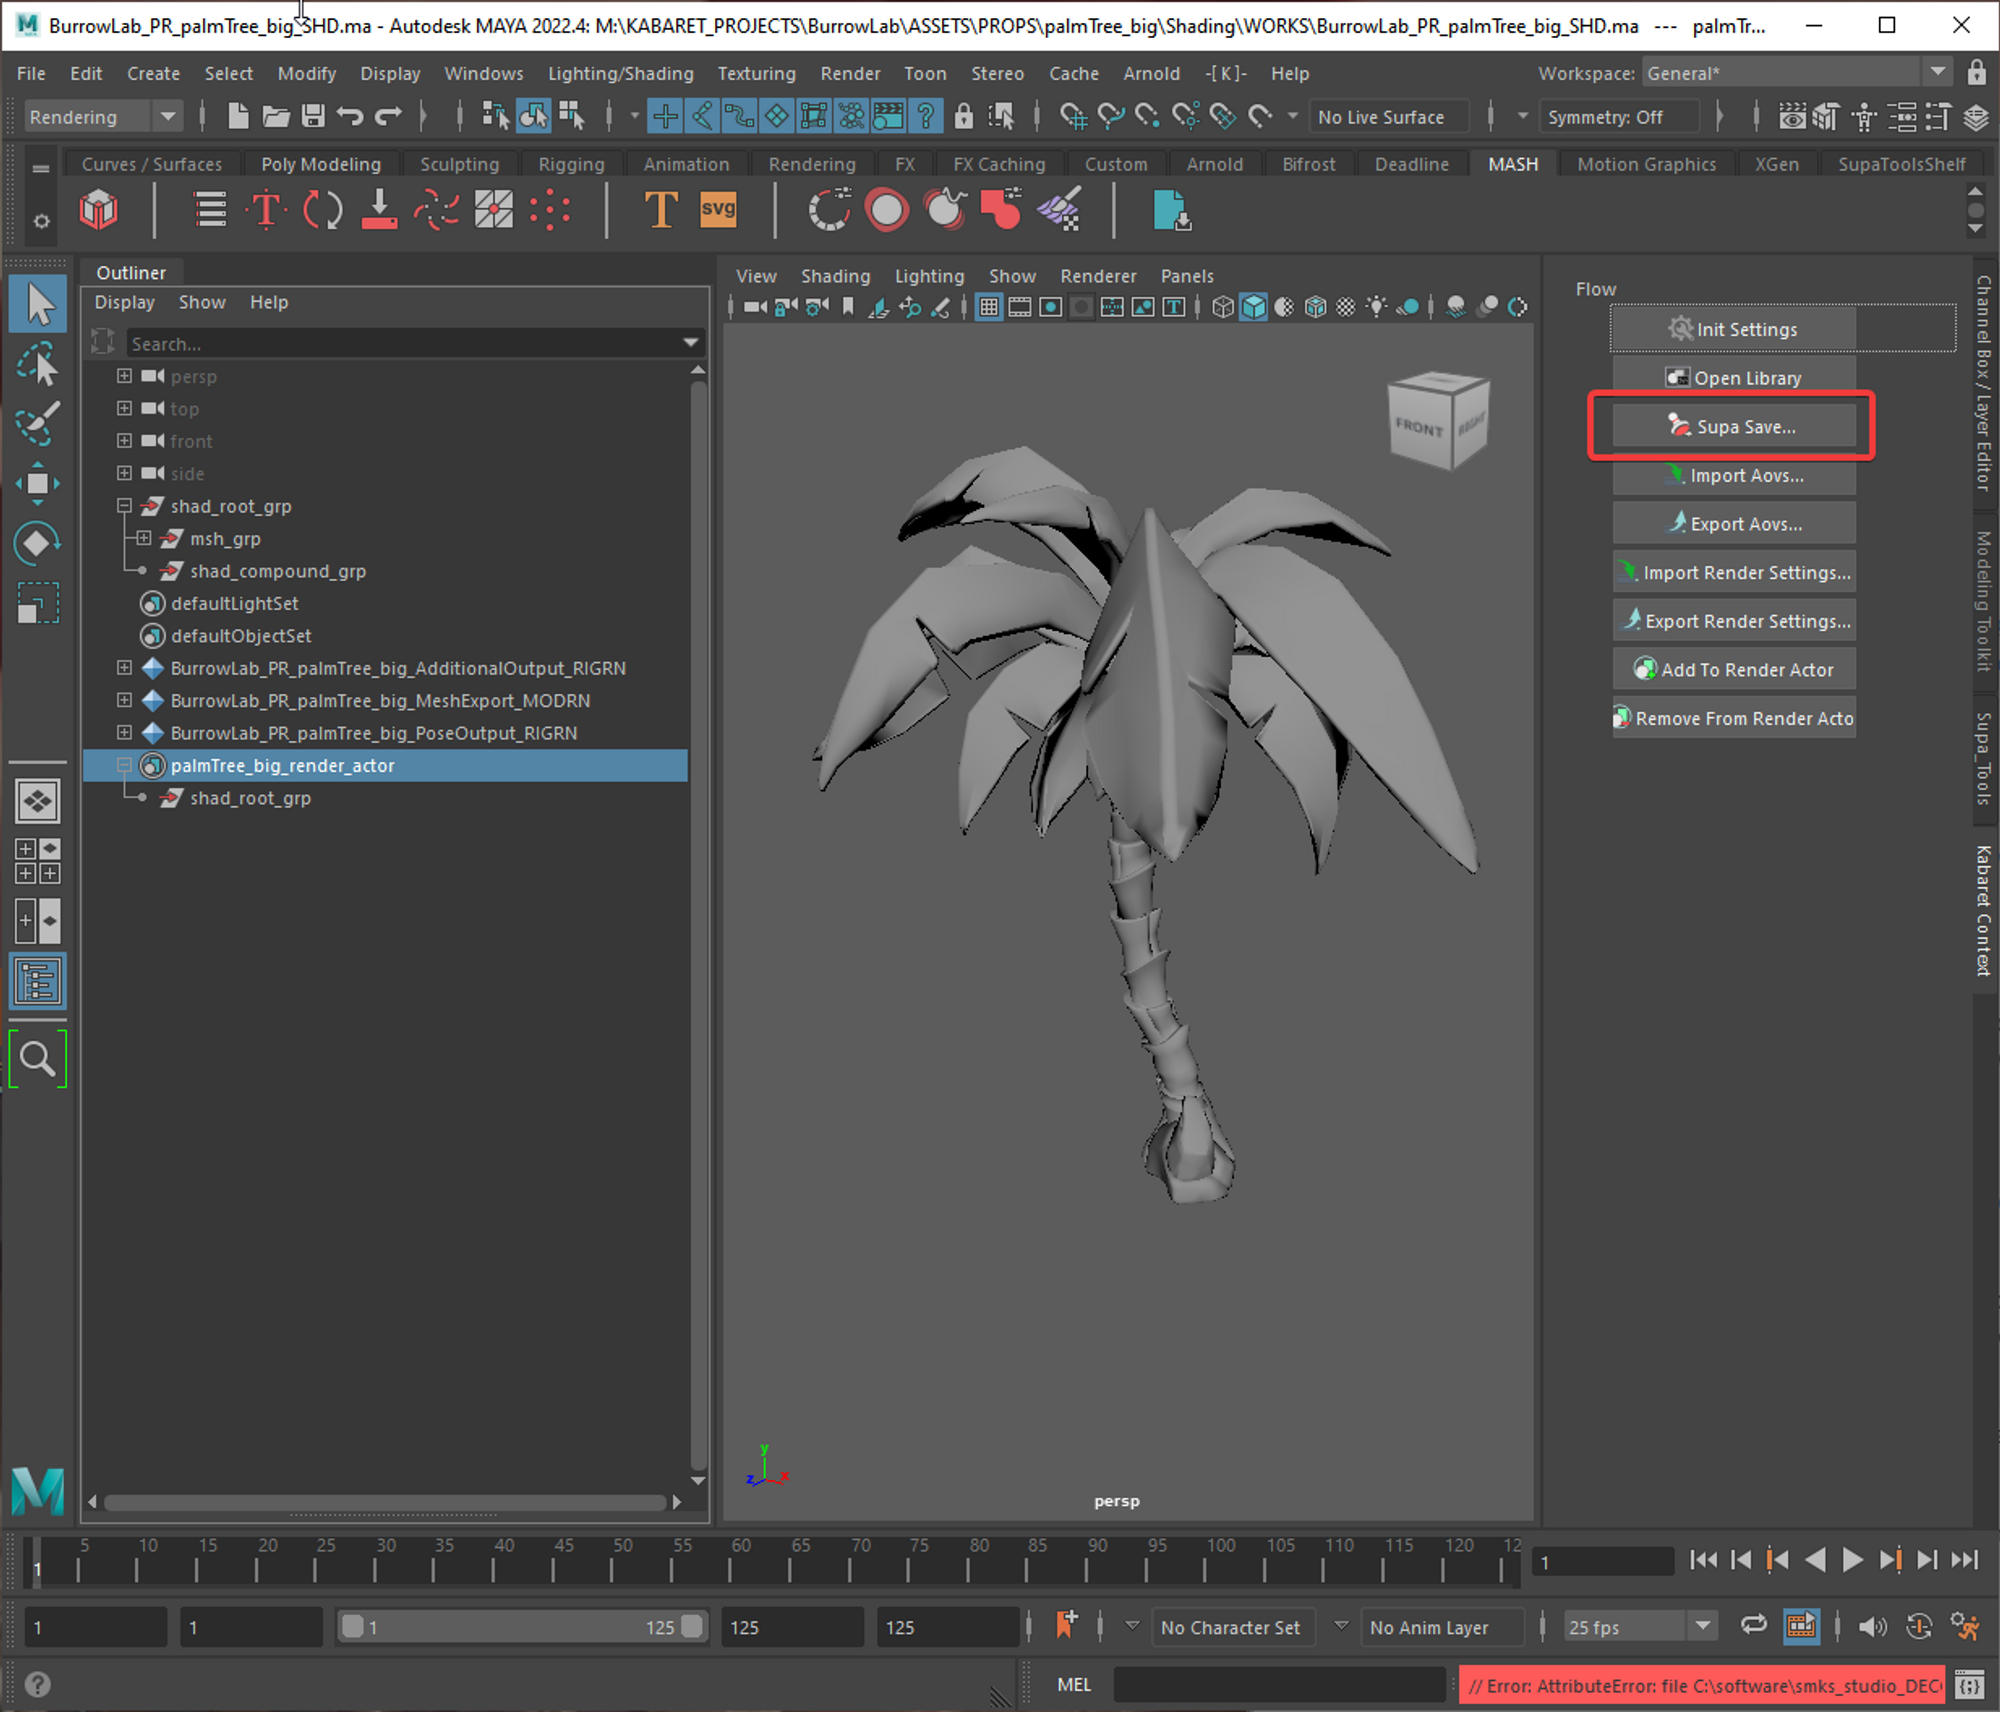Click the yellow T type shelf icon
Screen dimensions: 2000x1712
coord(660,210)
